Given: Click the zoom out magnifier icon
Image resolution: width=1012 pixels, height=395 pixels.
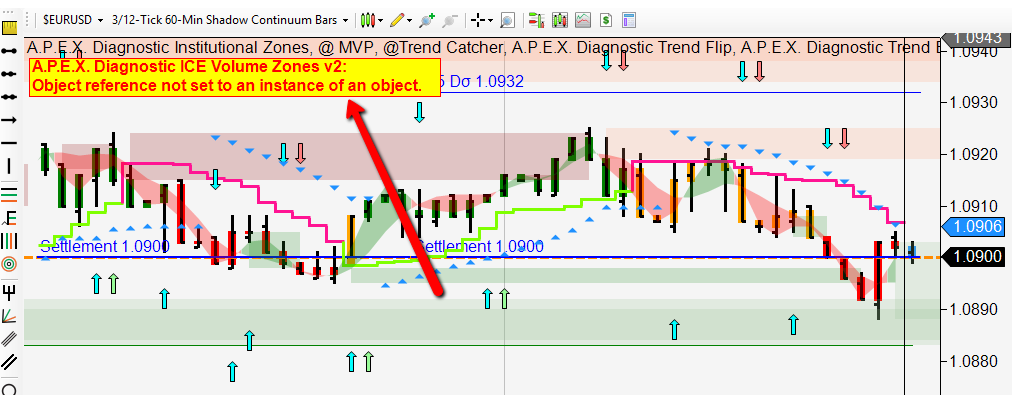Looking at the screenshot, I should [450, 21].
